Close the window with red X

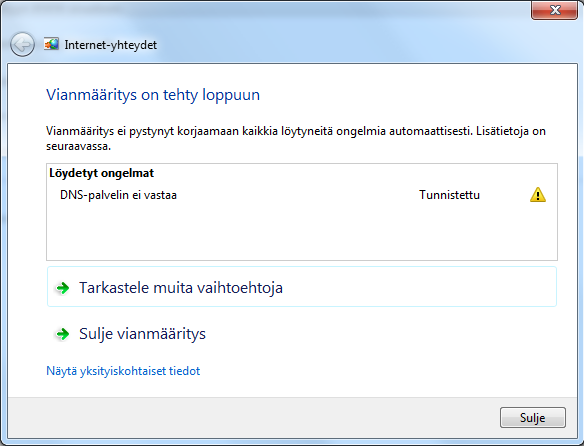point(555,10)
